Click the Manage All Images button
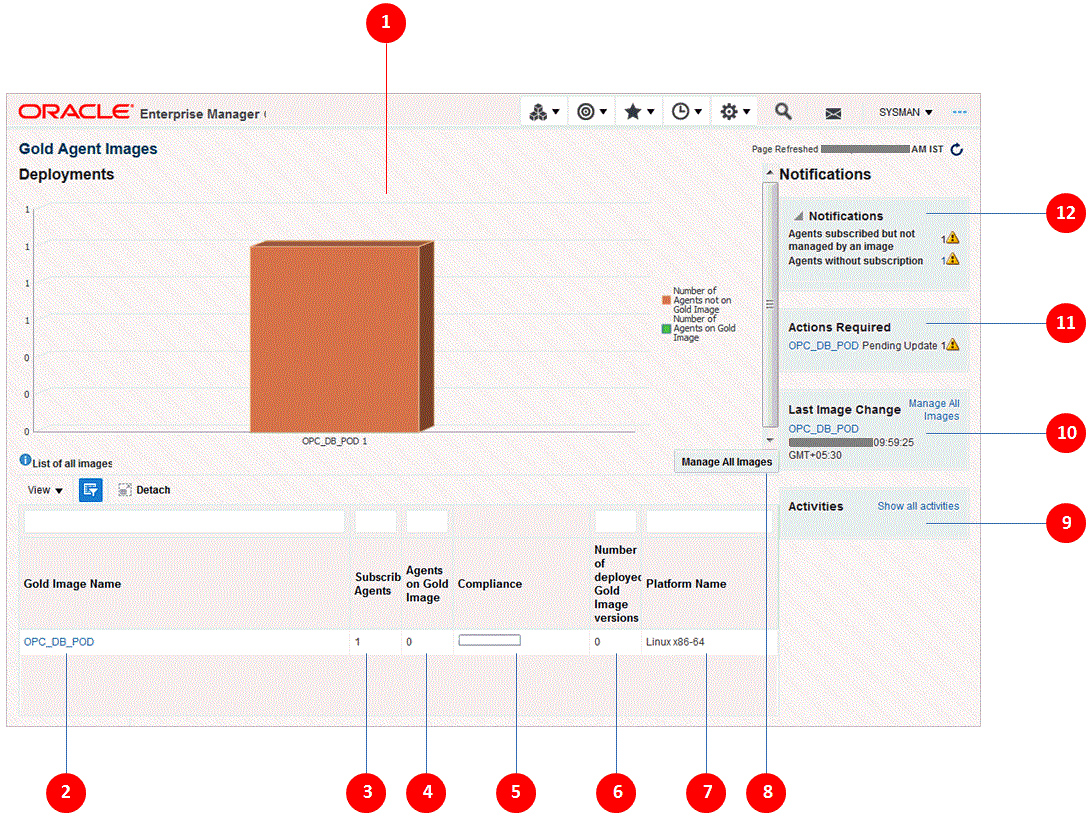This screenshot has width=1091, height=820. [726, 462]
